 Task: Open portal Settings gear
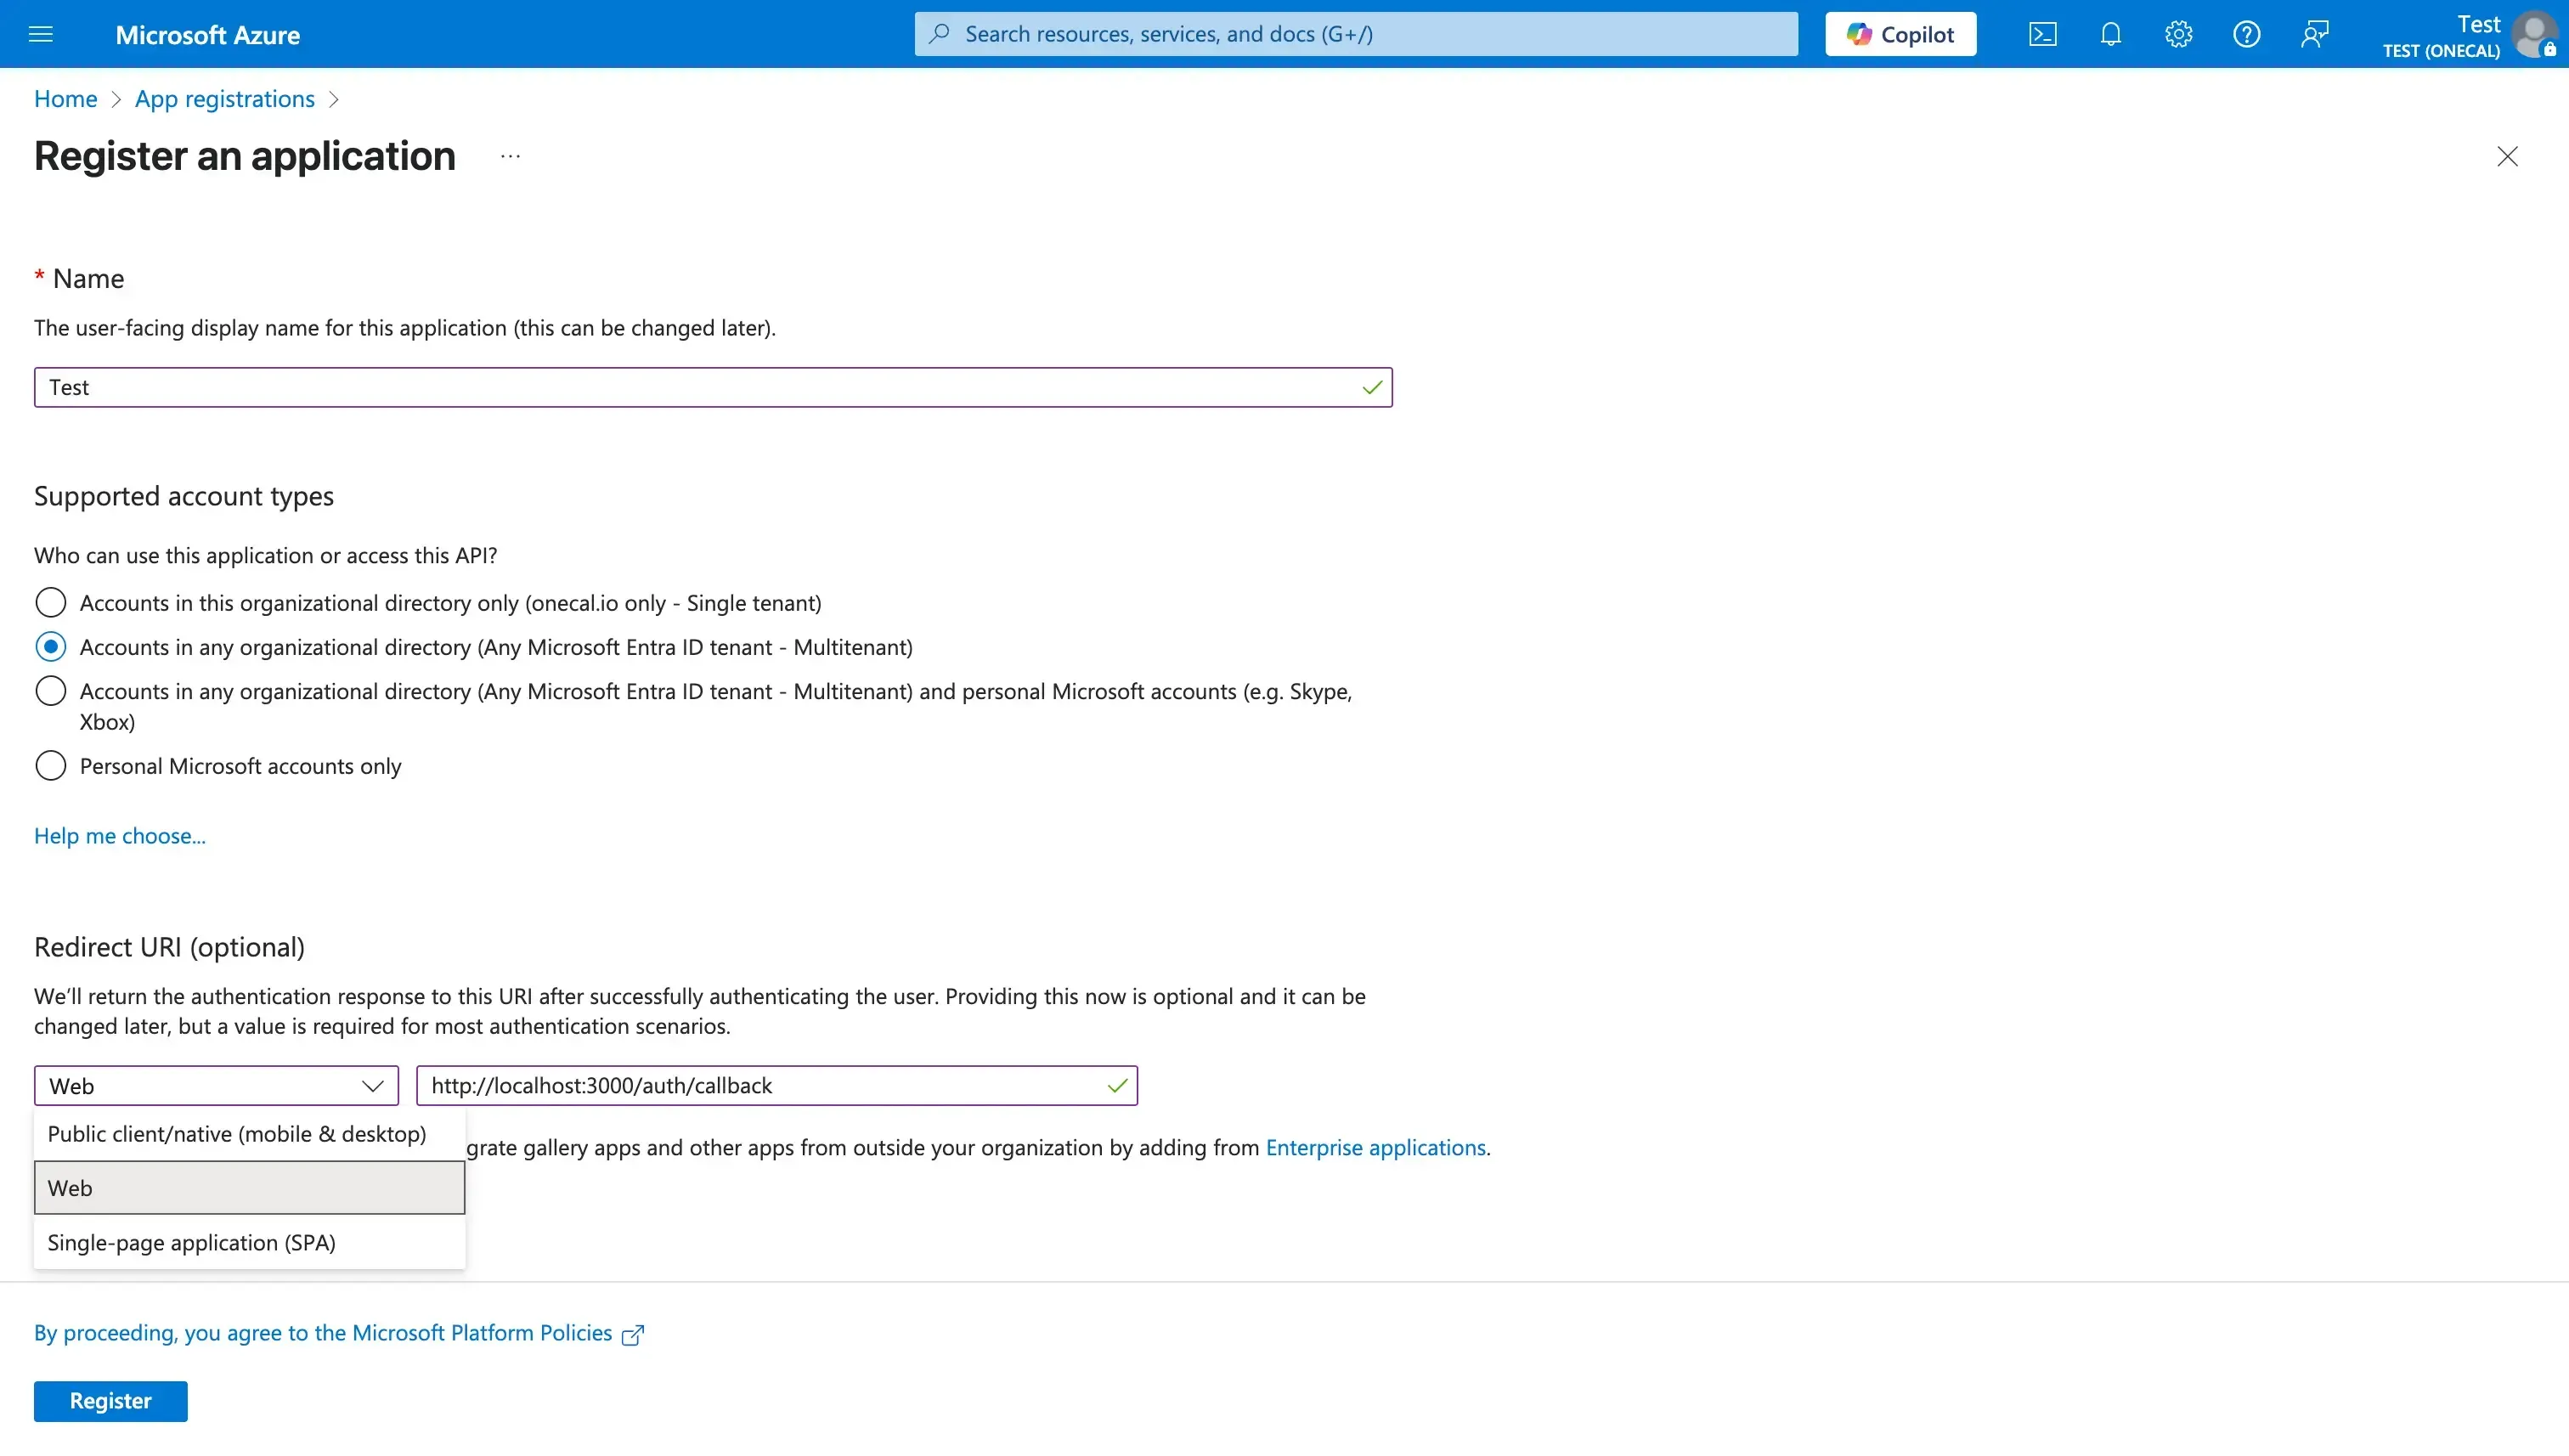(x=2178, y=33)
